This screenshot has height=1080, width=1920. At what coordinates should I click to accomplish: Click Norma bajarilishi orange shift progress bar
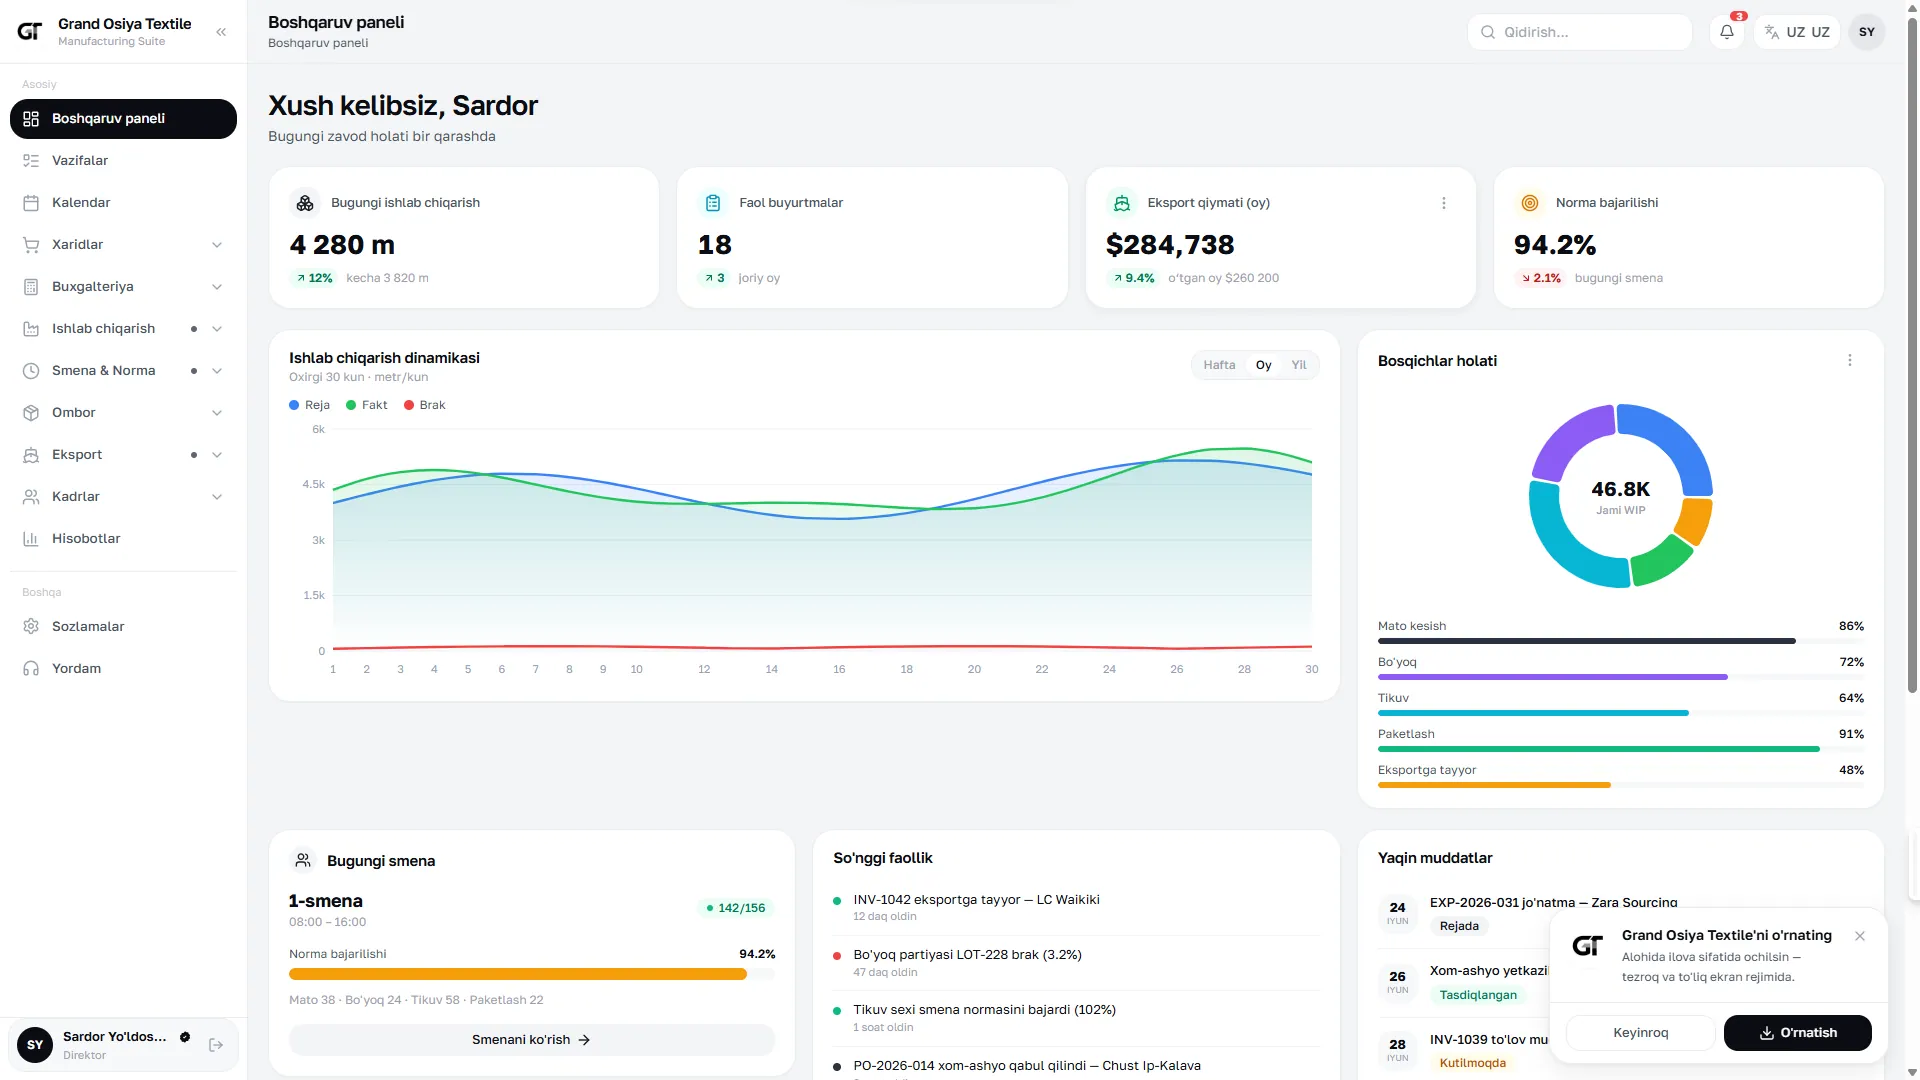coord(531,974)
